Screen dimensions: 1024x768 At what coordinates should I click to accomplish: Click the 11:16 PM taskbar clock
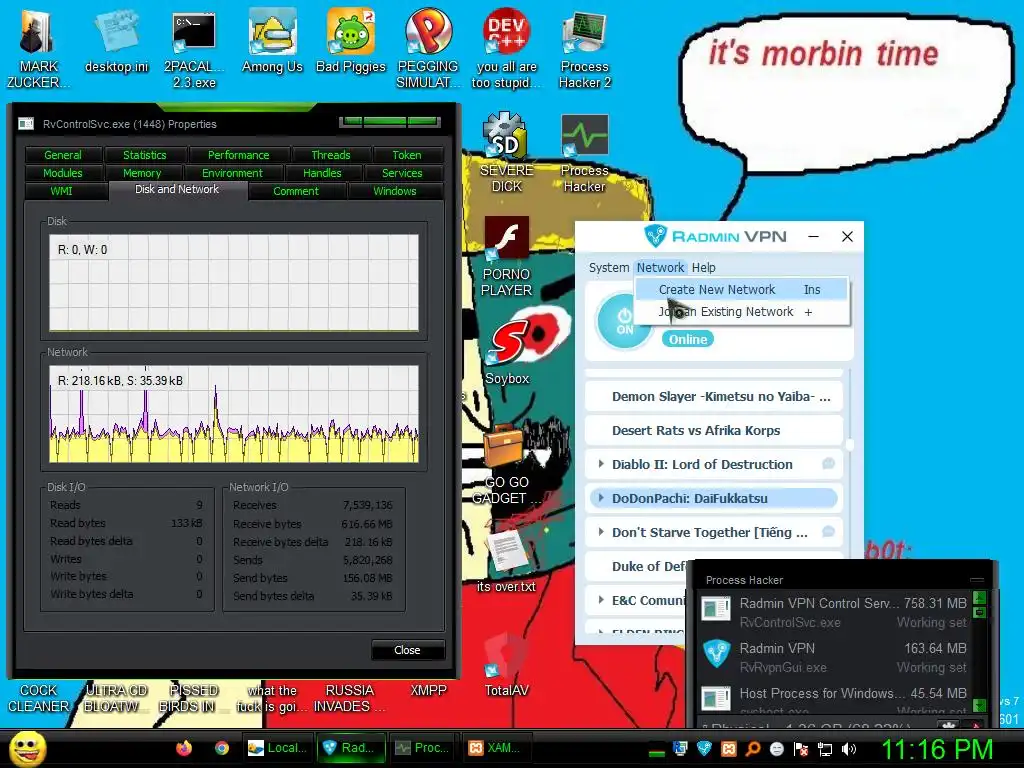[x=936, y=749]
